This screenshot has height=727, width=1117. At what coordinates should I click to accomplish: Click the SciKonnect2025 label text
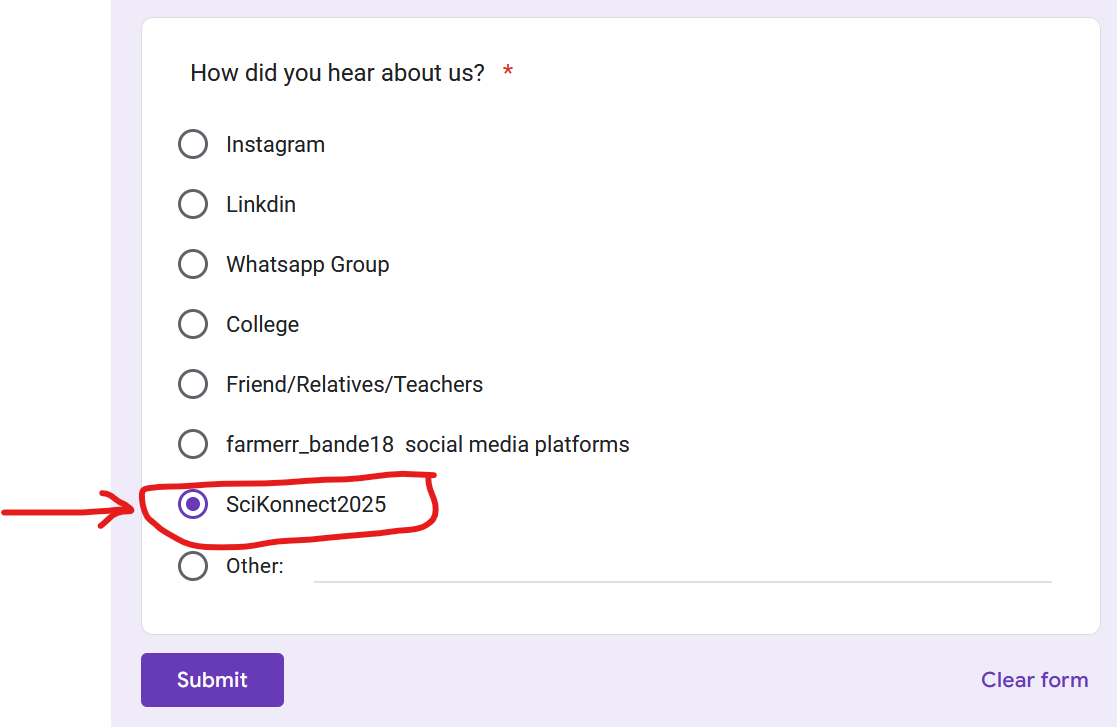306,505
